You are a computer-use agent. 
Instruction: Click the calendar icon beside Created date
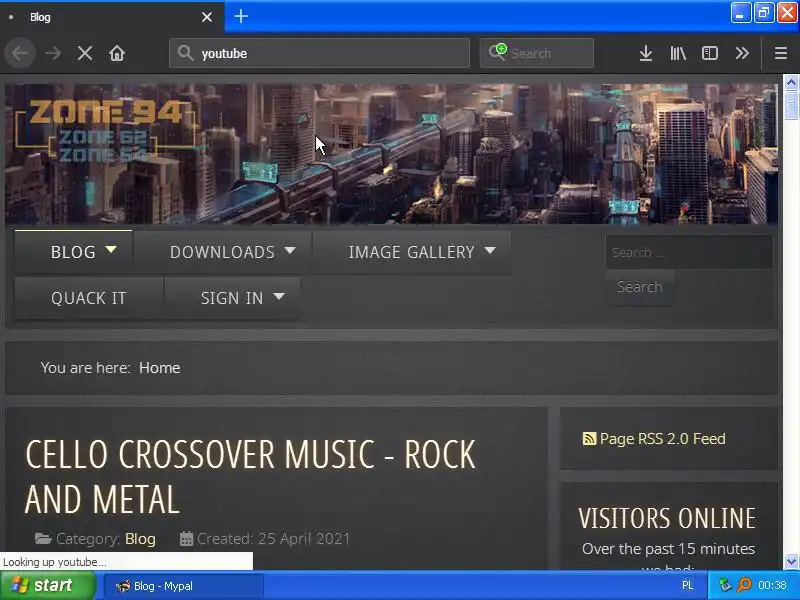click(186, 539)
